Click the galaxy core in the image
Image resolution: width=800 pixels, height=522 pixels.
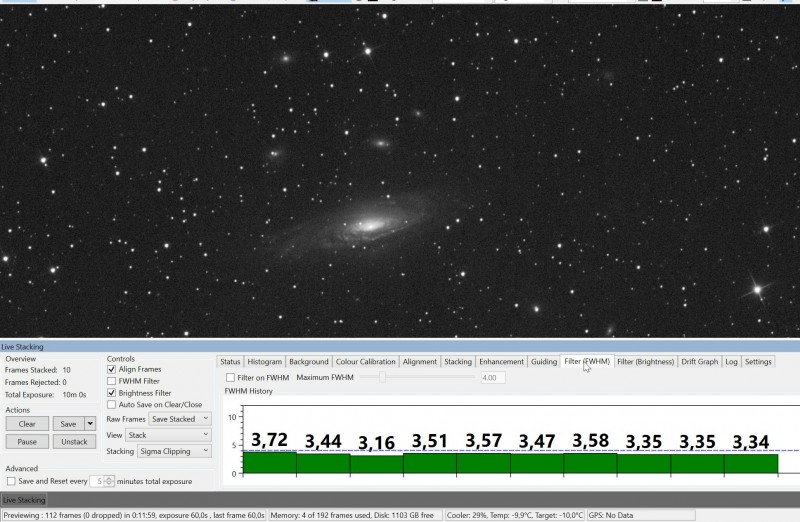pos(371,225)
